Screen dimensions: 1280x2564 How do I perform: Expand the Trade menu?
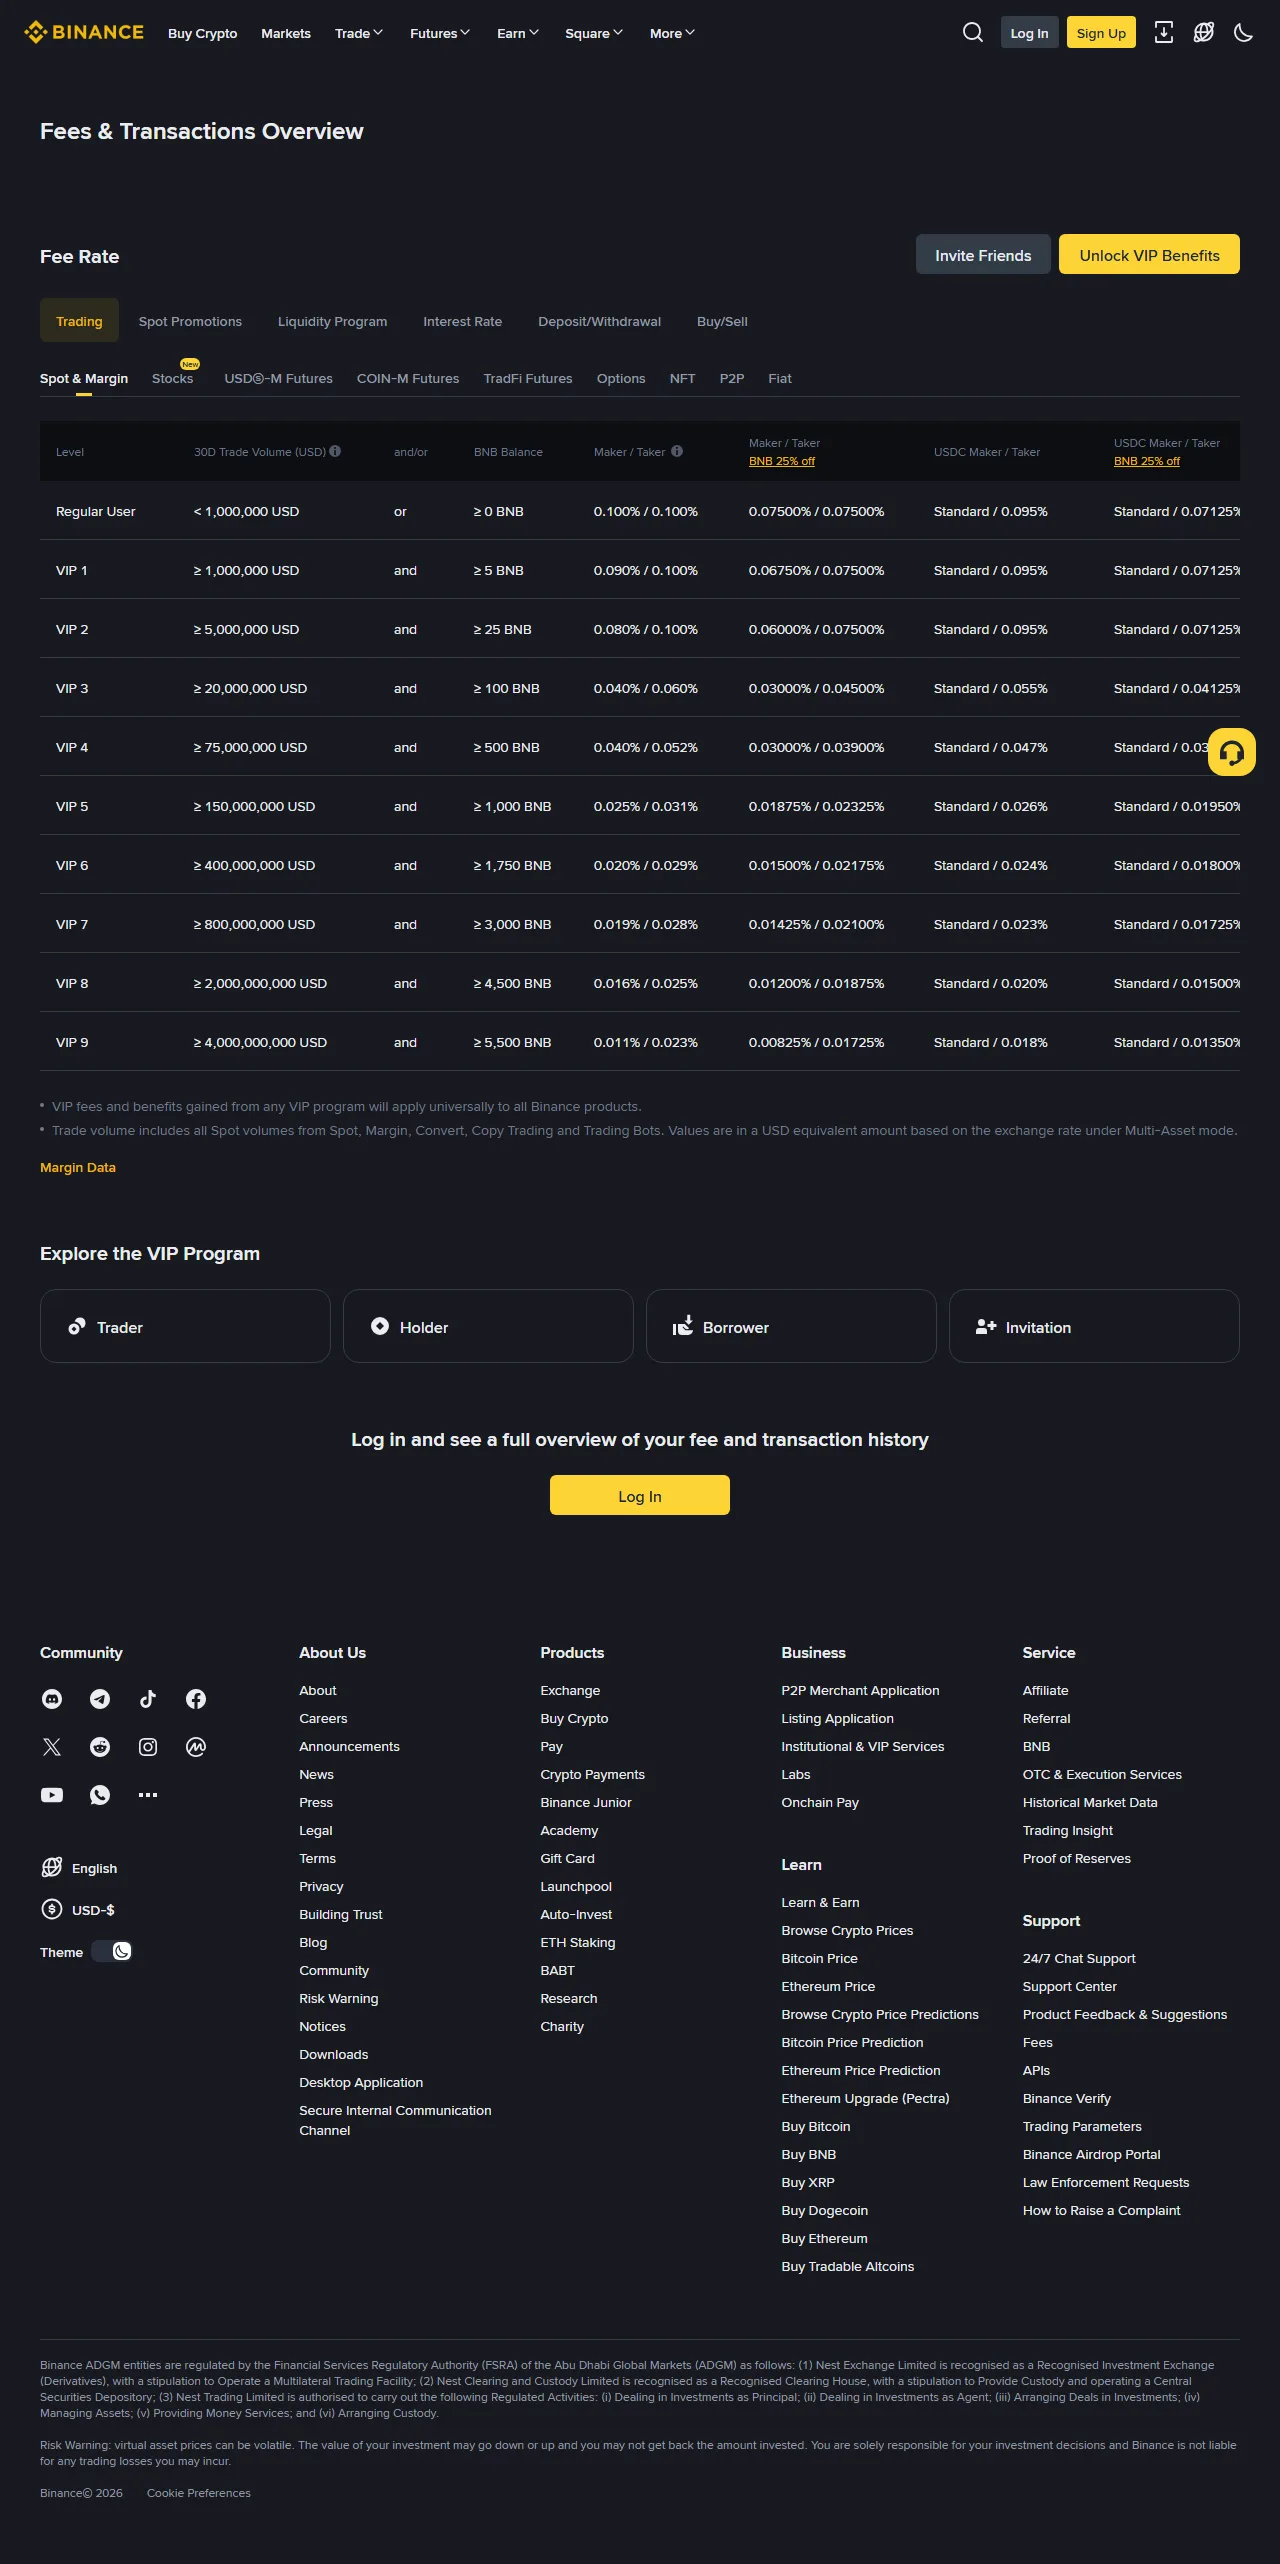tap(359, 33)
